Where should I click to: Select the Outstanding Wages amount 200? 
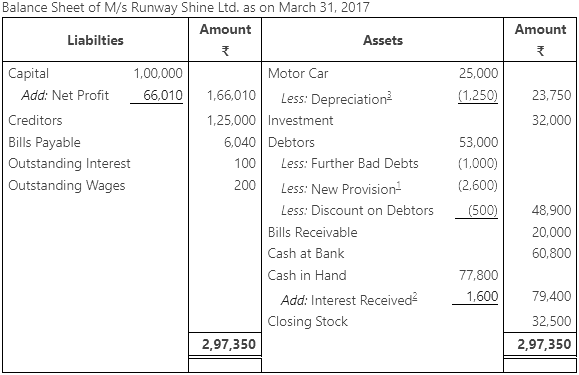(245, 185)
